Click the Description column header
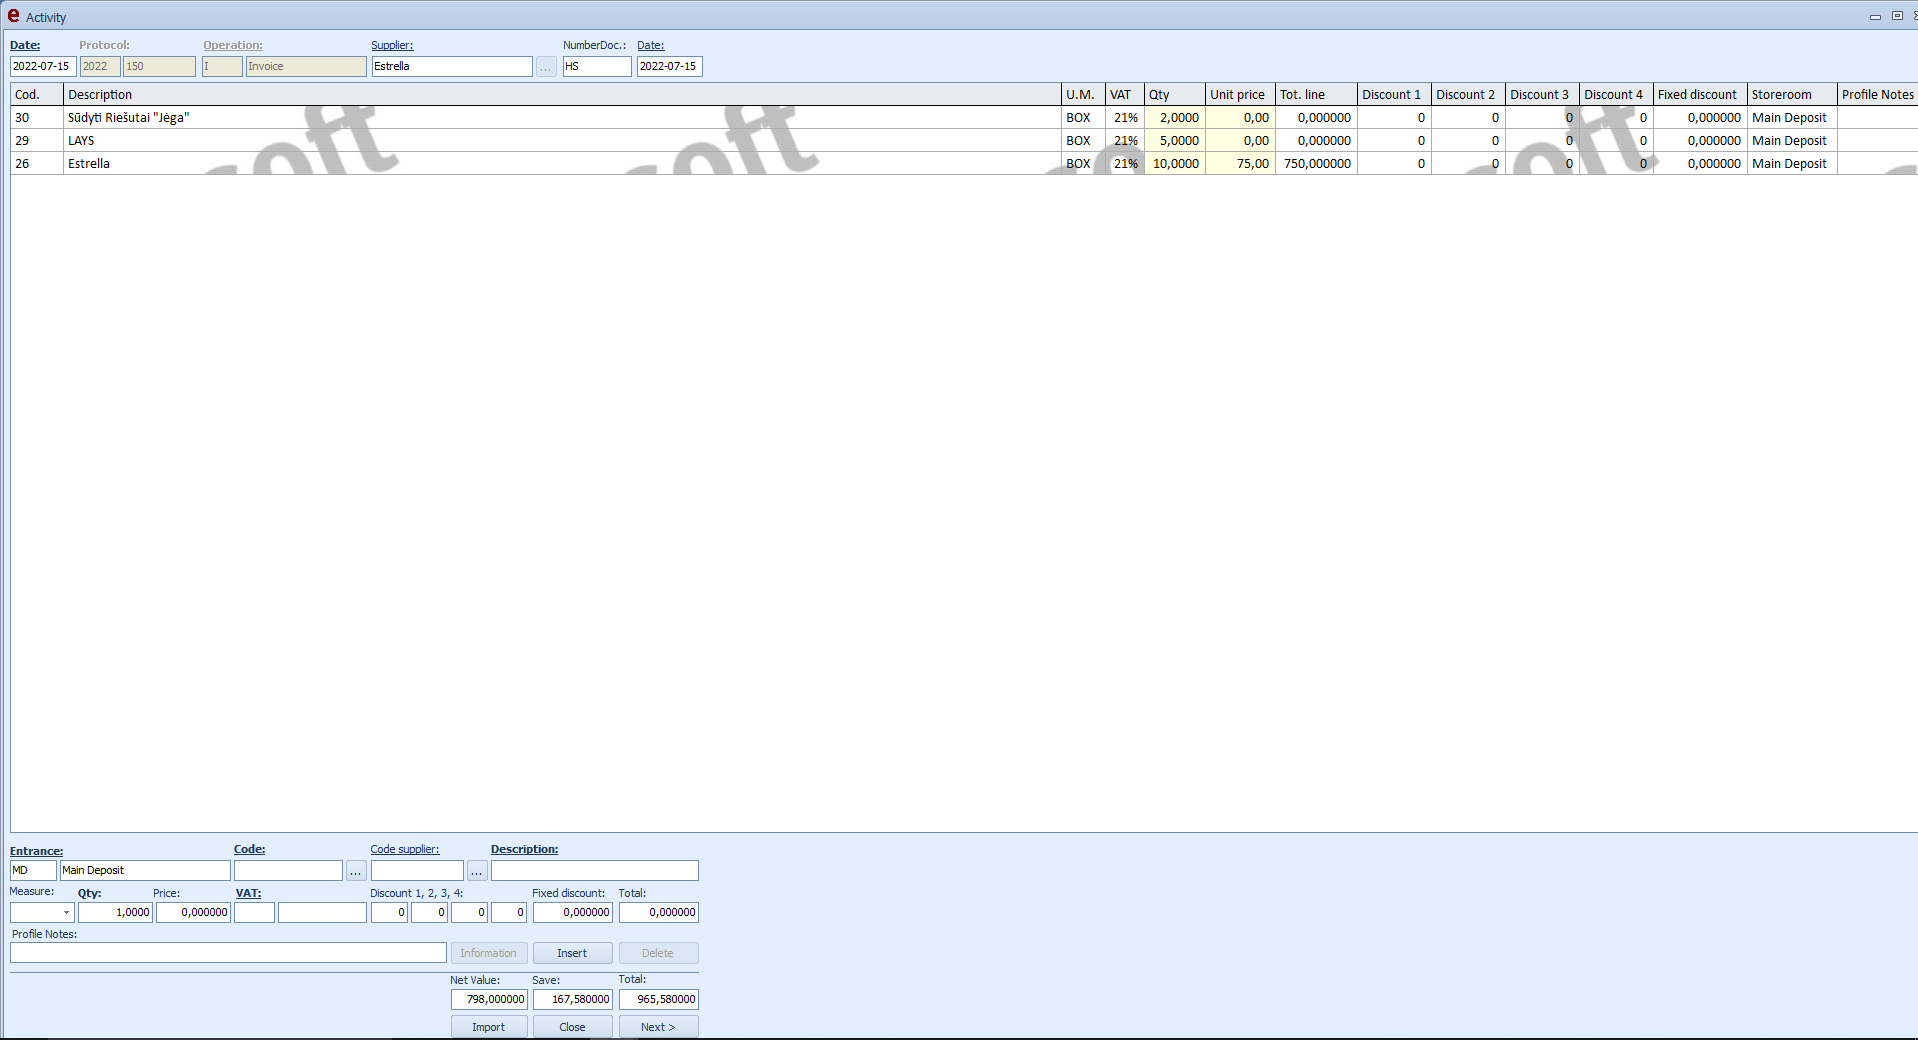The width and height of the screenshot is (1918, 1040). pos(562,95)
